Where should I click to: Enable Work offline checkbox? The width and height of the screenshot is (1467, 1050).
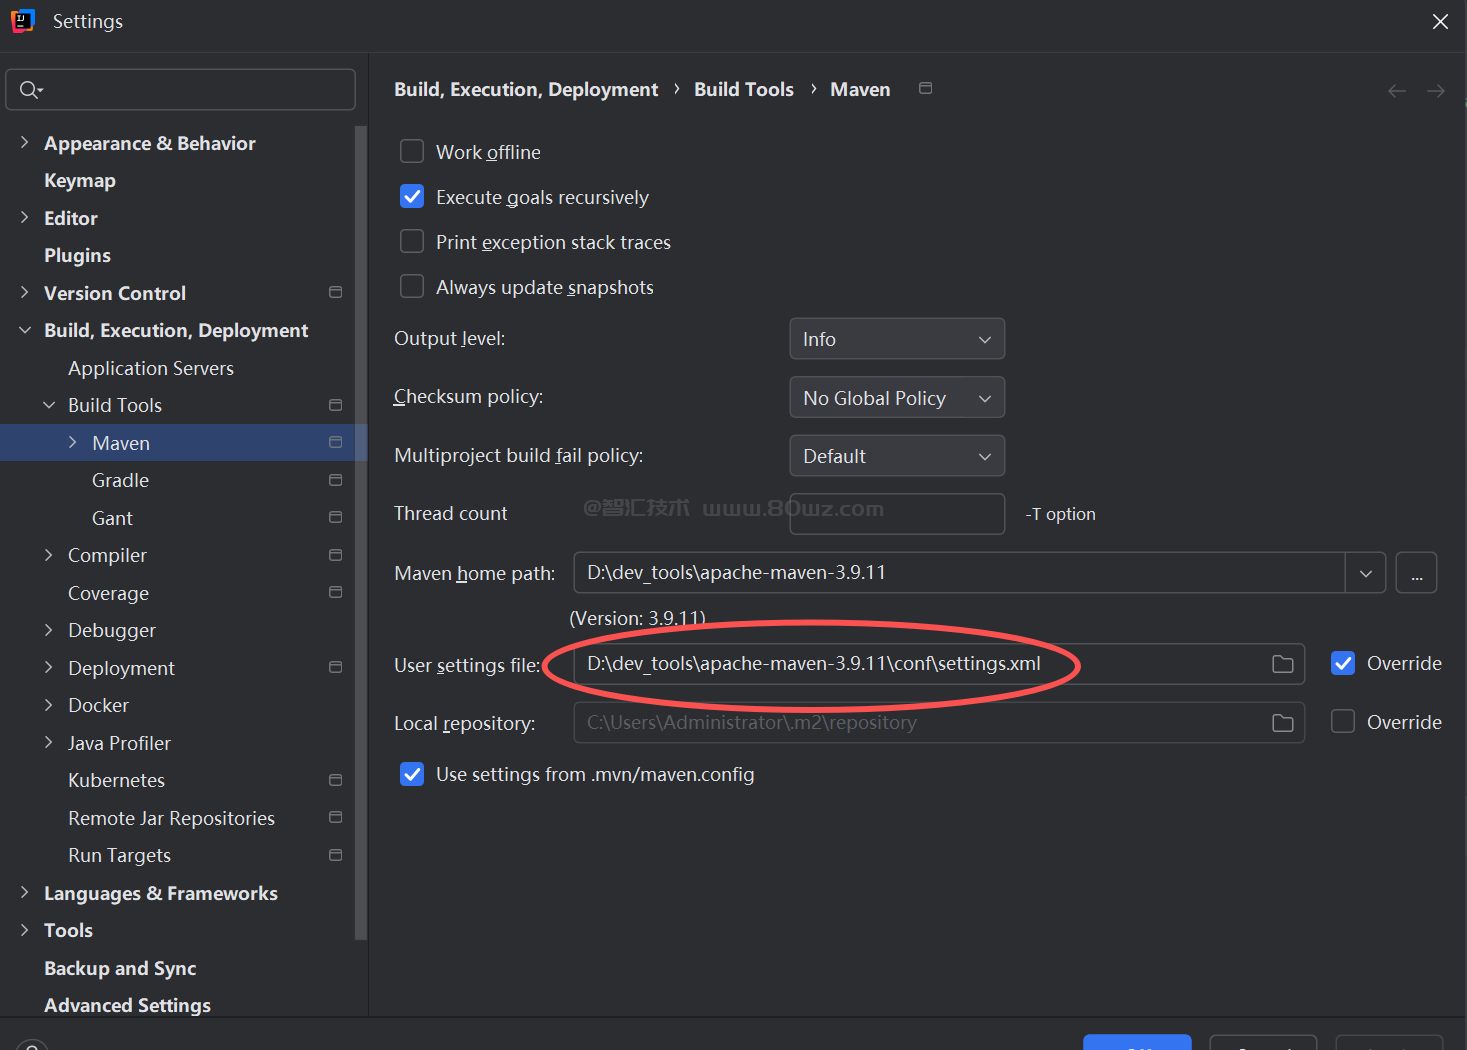tap(412, 151)
